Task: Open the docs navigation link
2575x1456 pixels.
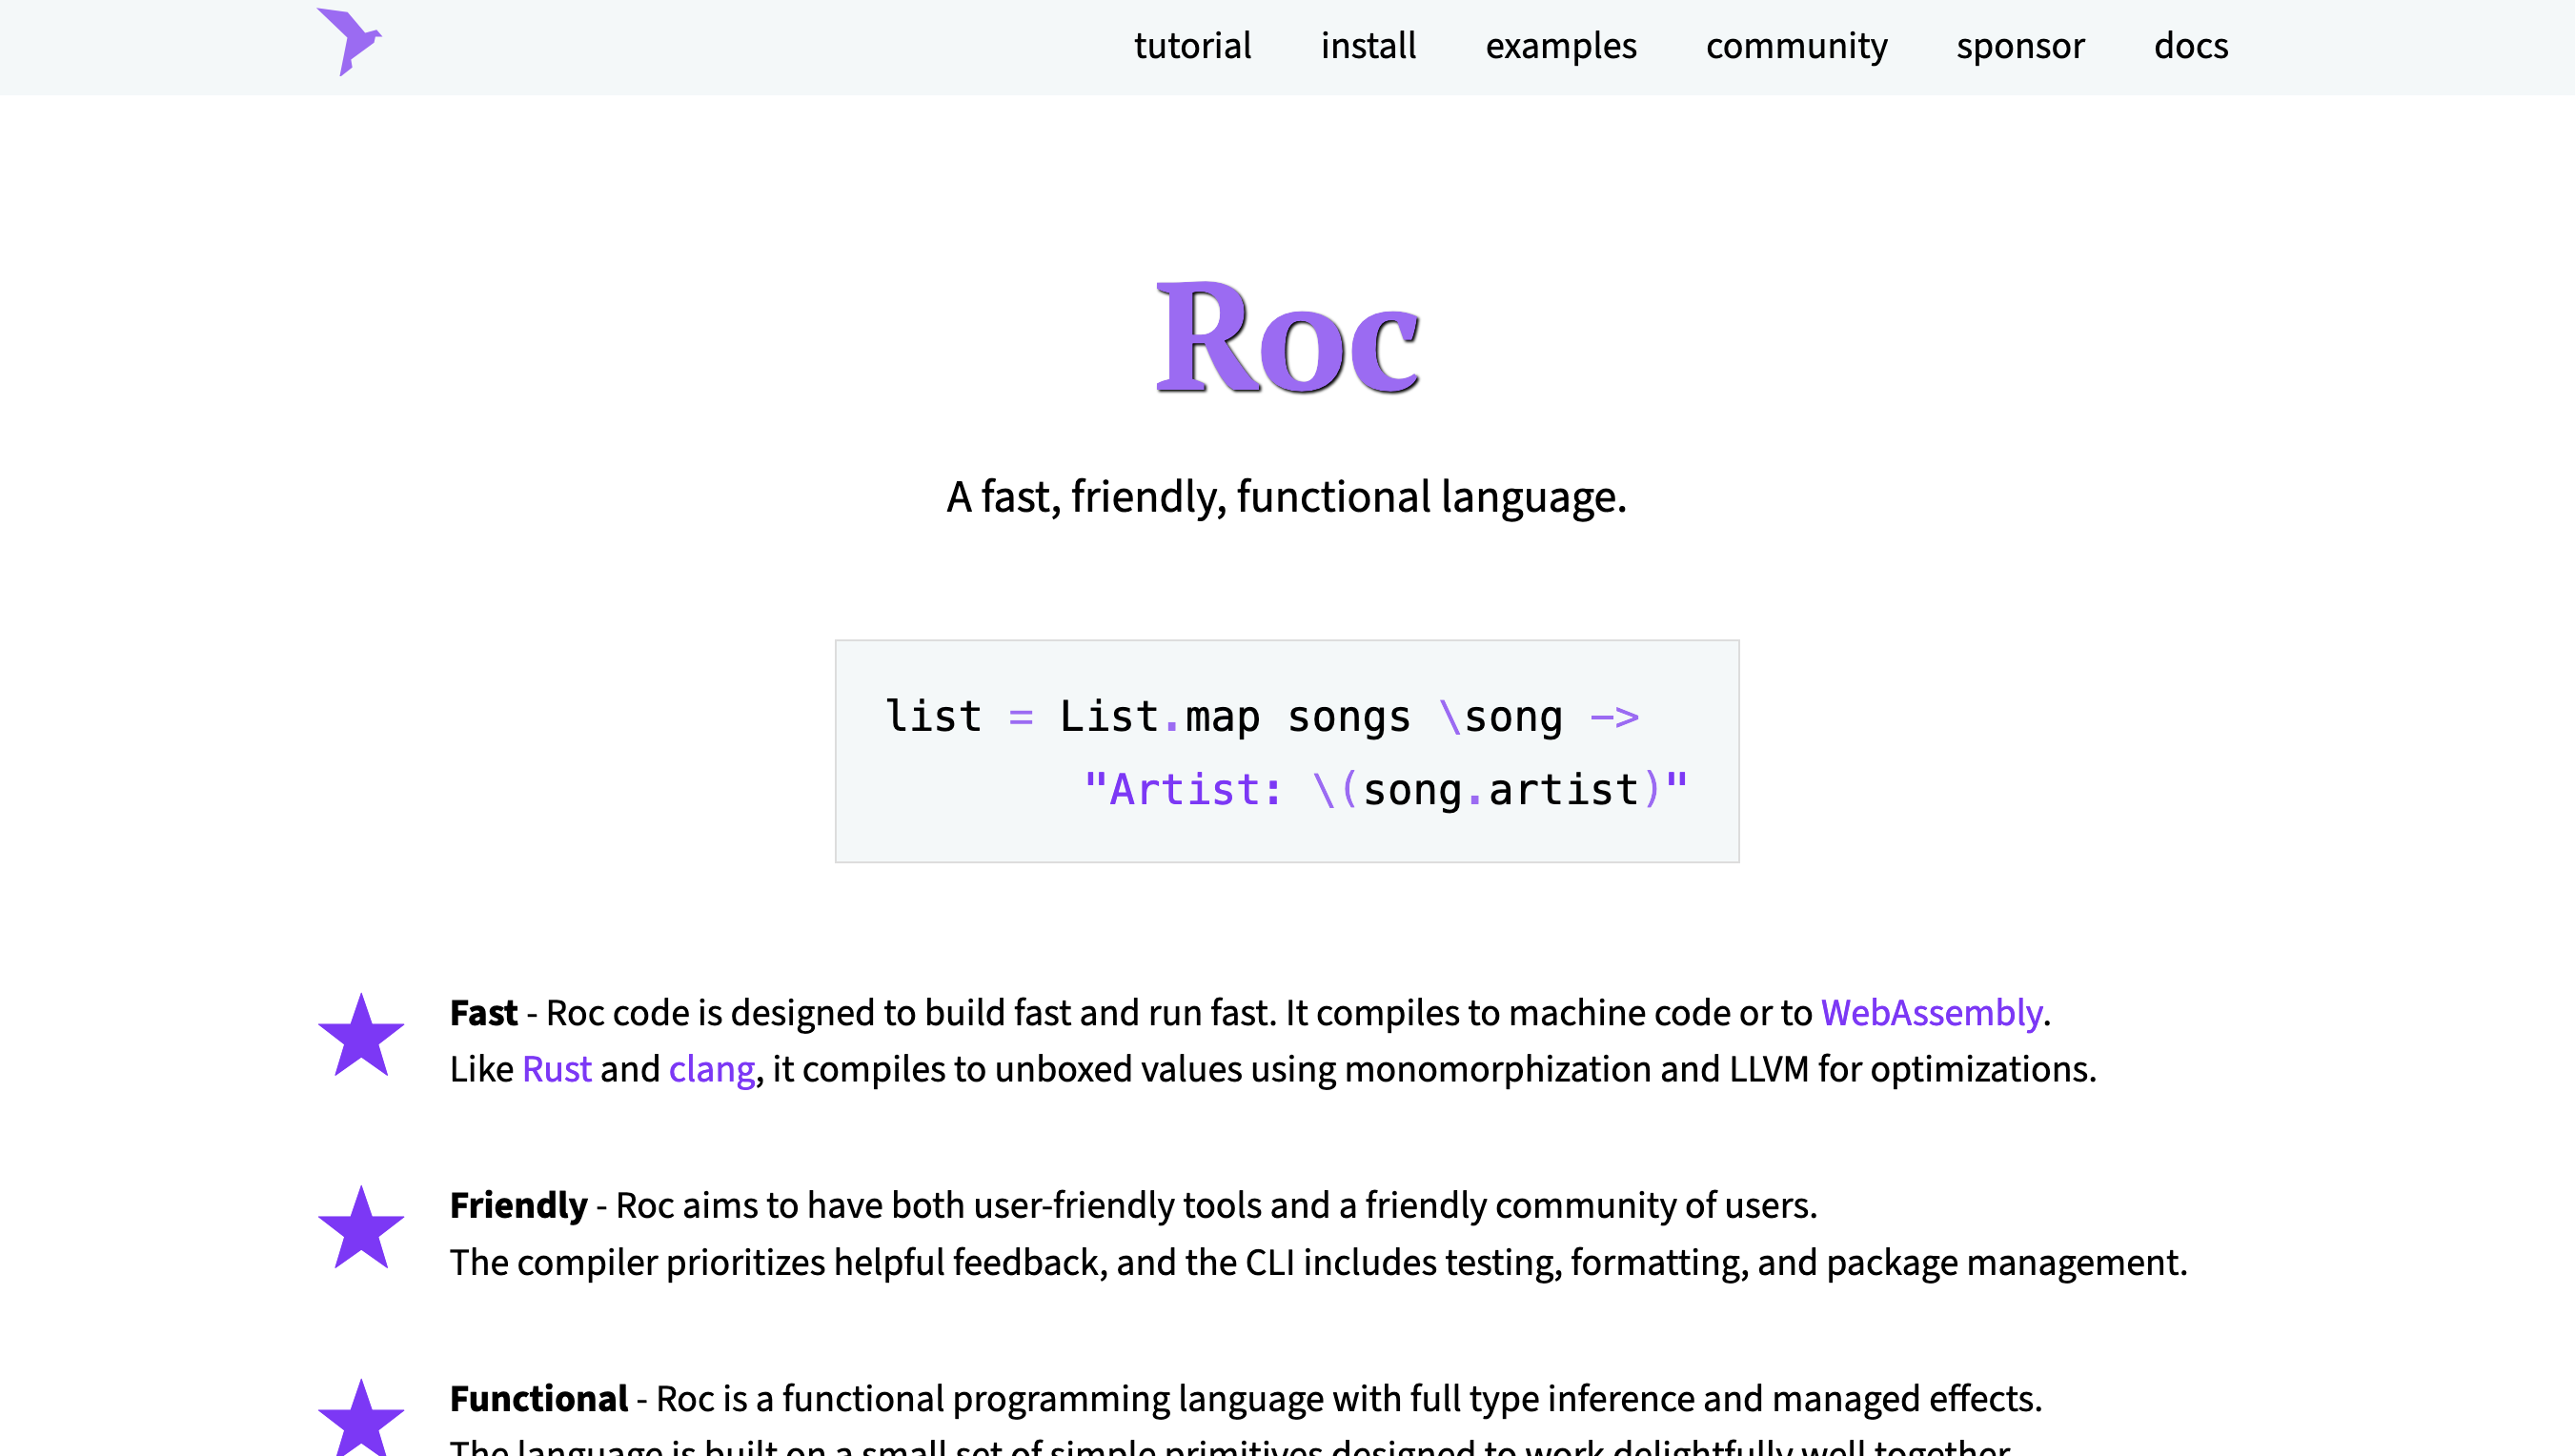Action: [x=2191, y=46]
